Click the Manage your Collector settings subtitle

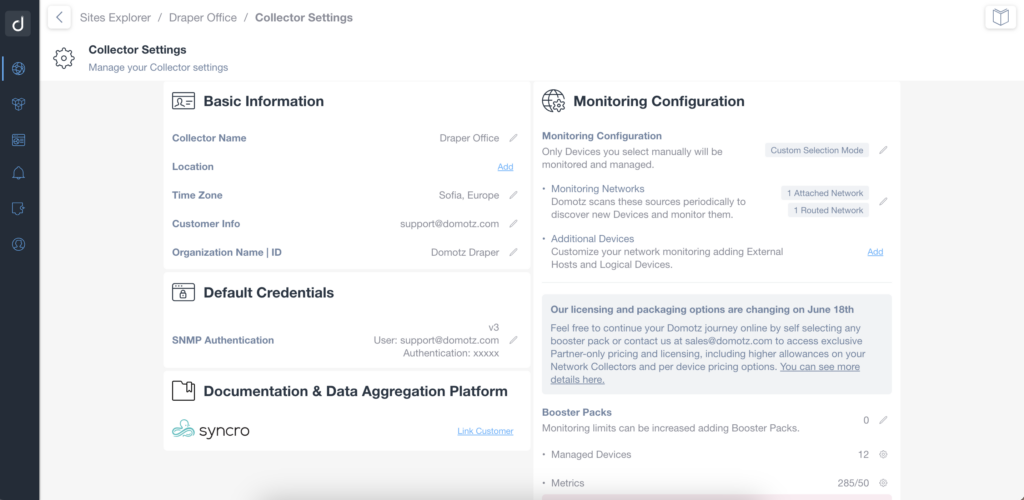tap(158, 67)
